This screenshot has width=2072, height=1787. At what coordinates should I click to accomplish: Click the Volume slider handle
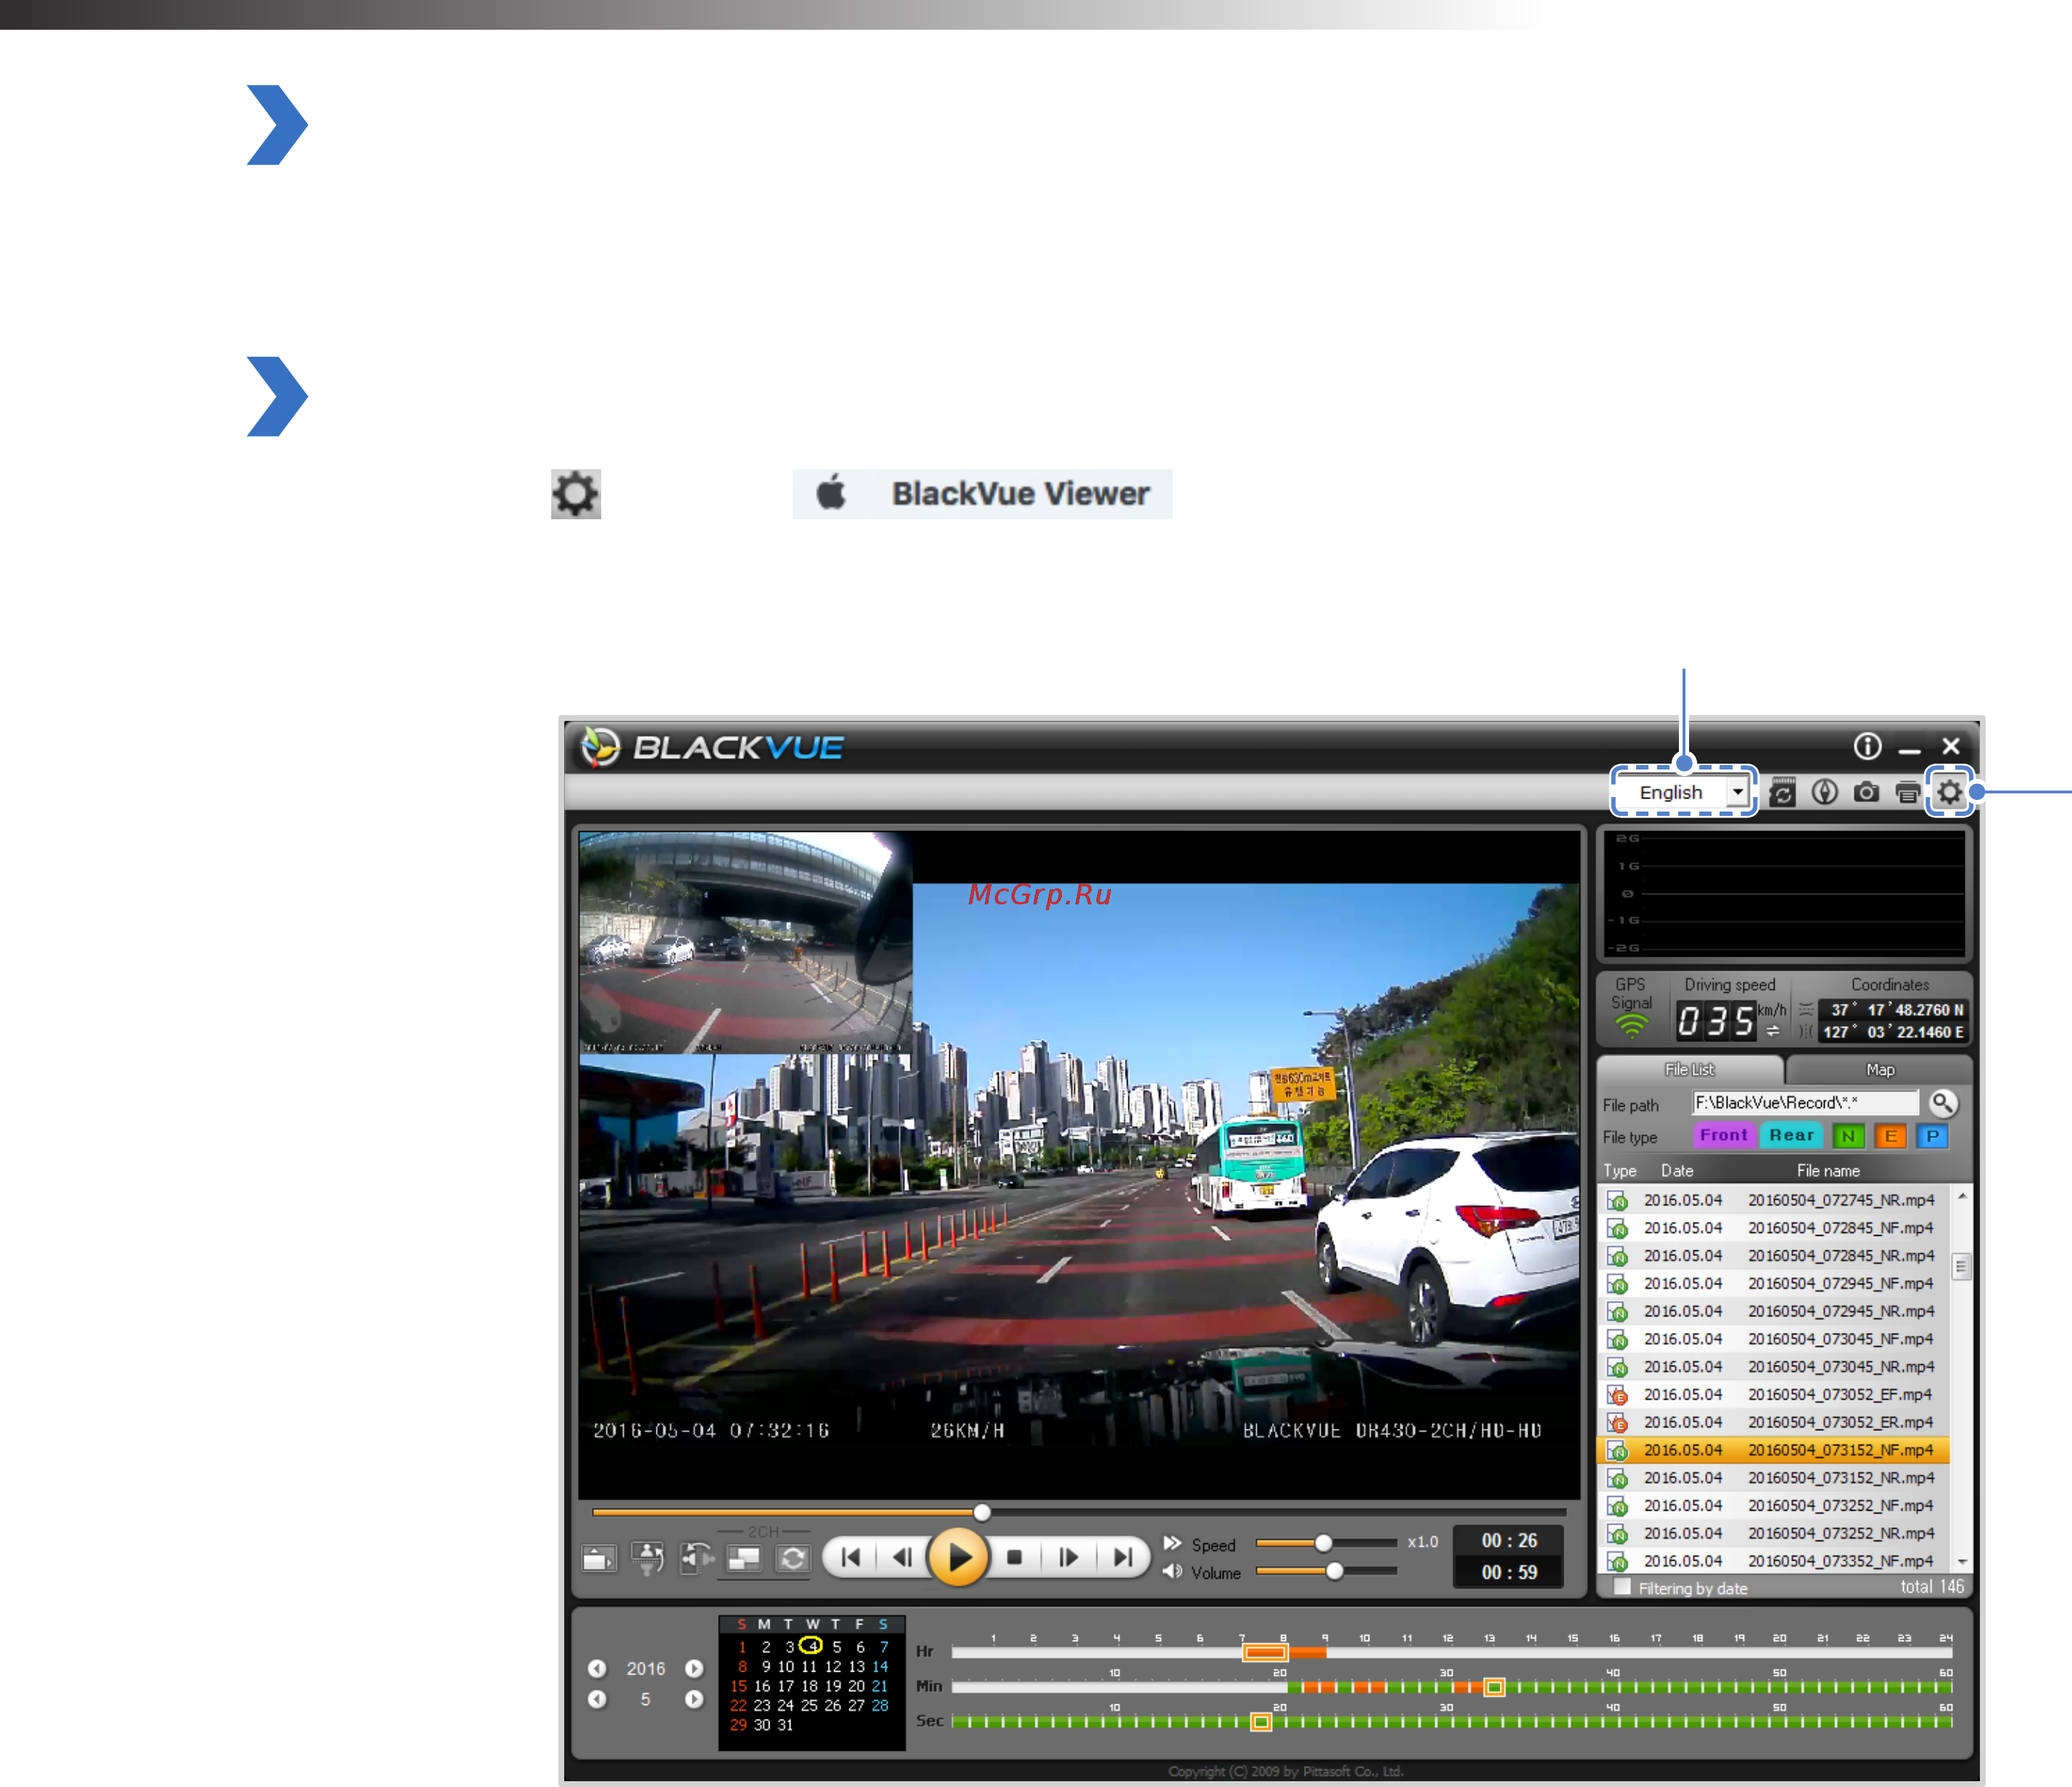pos(1334,1571)
